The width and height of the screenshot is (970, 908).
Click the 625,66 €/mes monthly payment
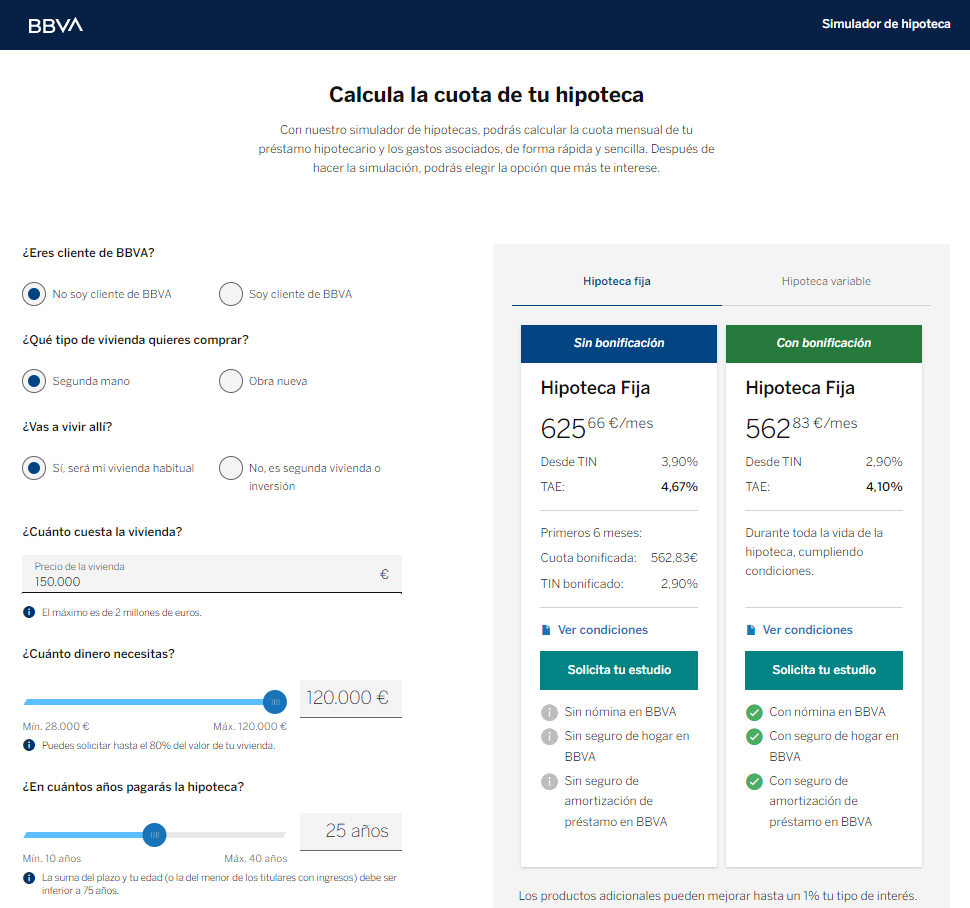tap(596, 427)
